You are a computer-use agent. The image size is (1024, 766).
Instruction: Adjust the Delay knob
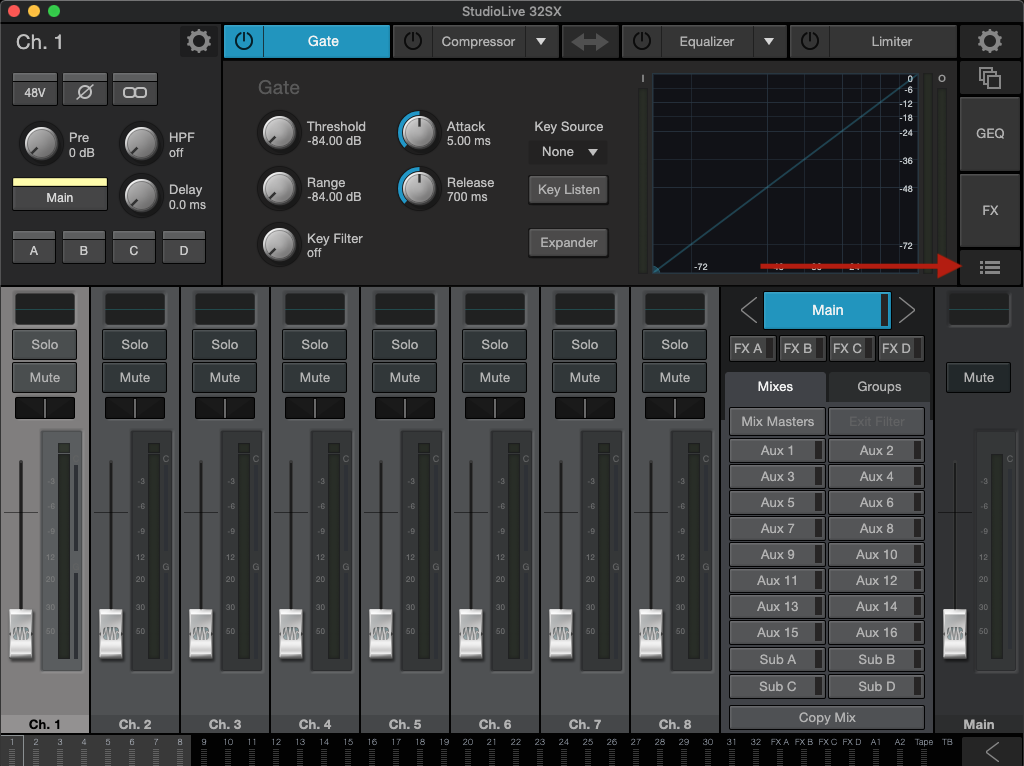[141, 195]
